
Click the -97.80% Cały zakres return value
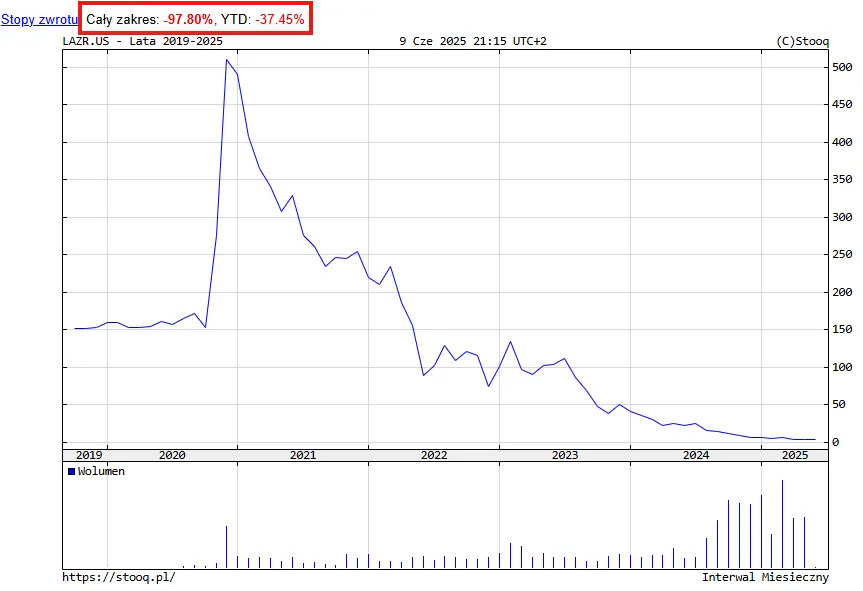click(x=188, y=19)
